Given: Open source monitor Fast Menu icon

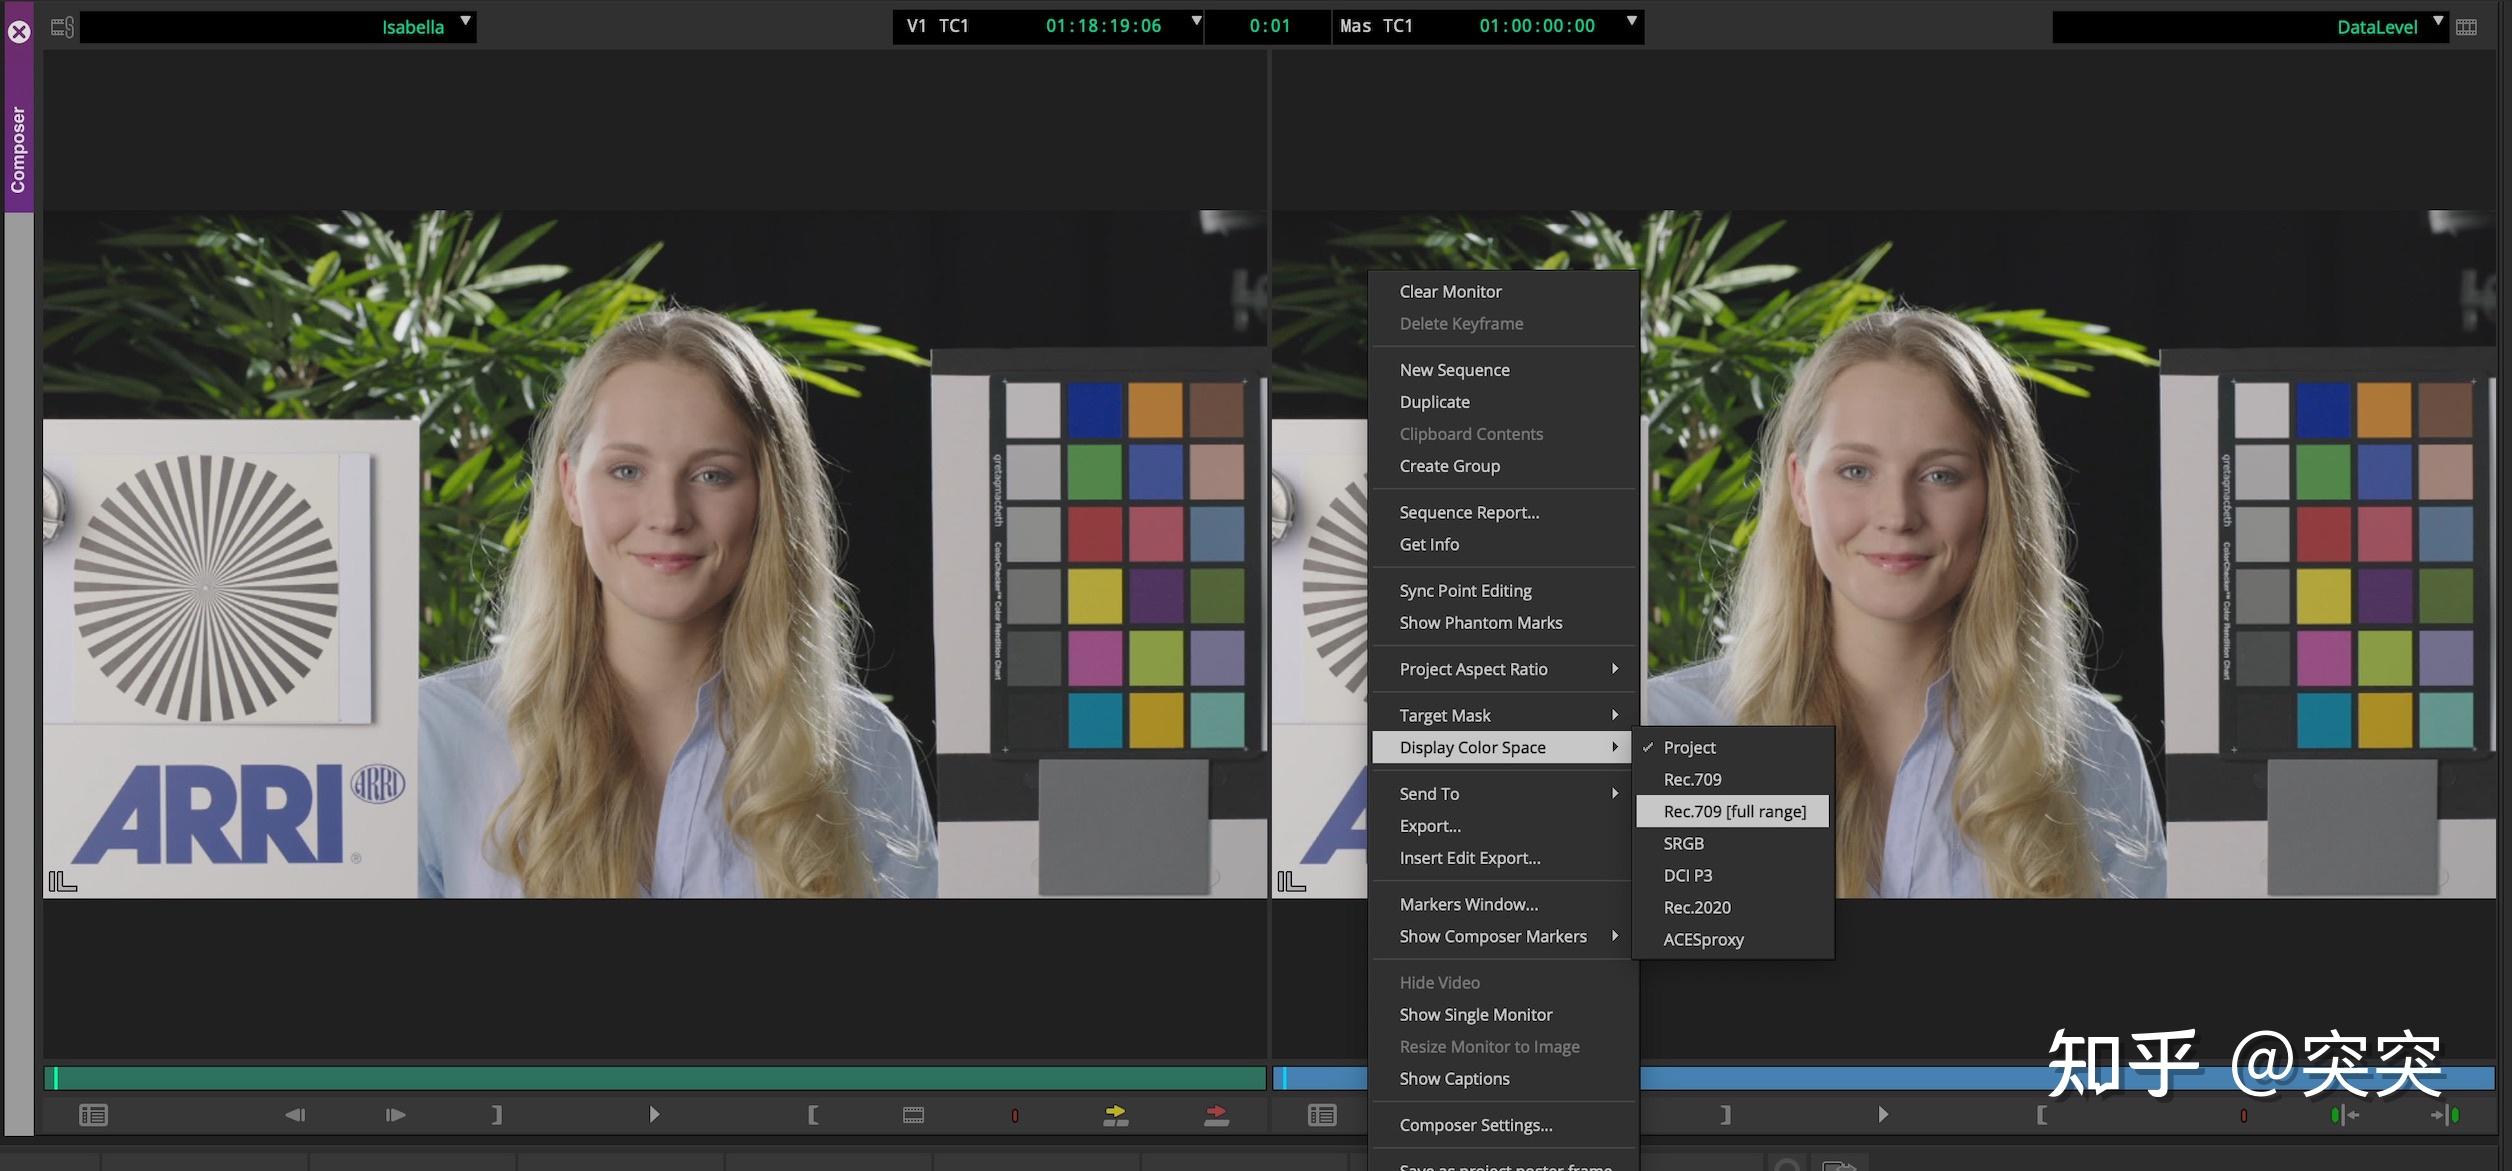Looking at the screenshot, I should (93, 1115).
